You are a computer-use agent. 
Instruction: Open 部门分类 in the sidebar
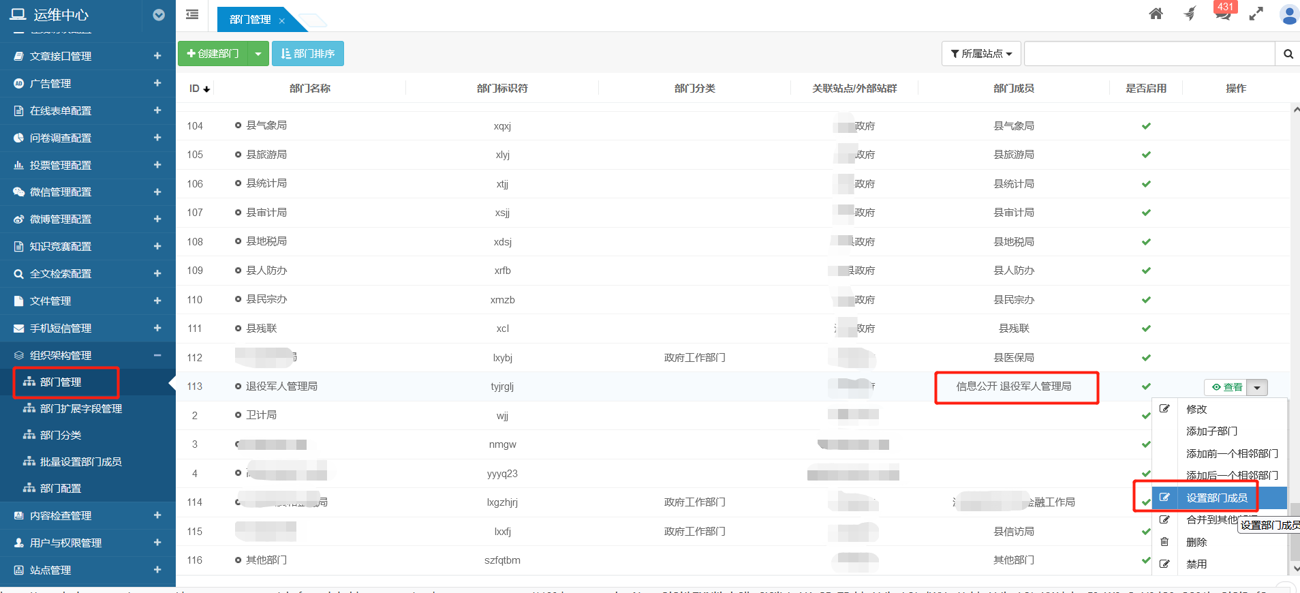pos(60,435)
